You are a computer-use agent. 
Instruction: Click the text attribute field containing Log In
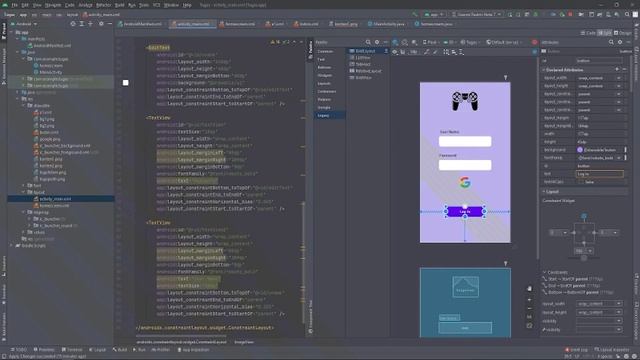click(600, 174)
